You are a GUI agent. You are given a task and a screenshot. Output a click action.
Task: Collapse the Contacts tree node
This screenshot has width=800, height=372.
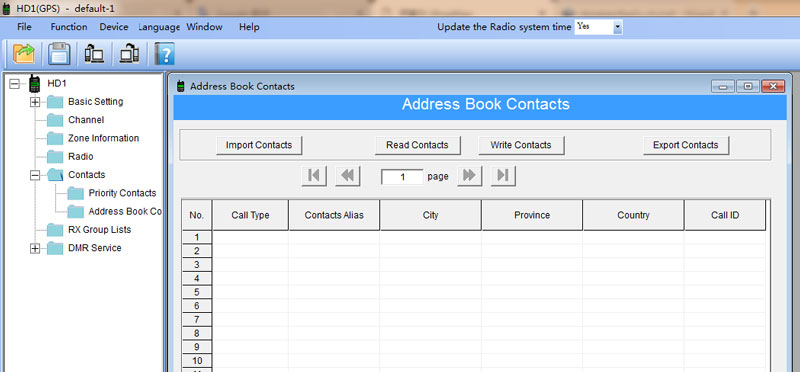click(35, 175)
